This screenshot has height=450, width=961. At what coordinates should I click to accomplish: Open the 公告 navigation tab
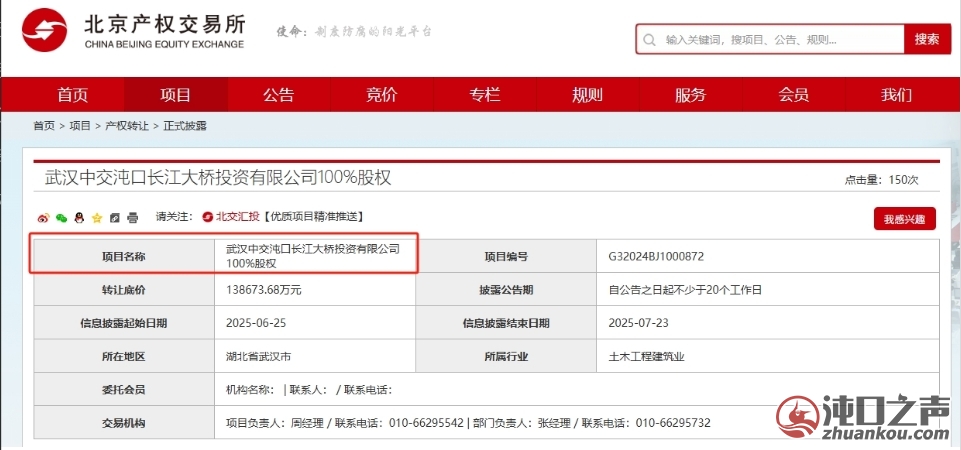(279, 95)
